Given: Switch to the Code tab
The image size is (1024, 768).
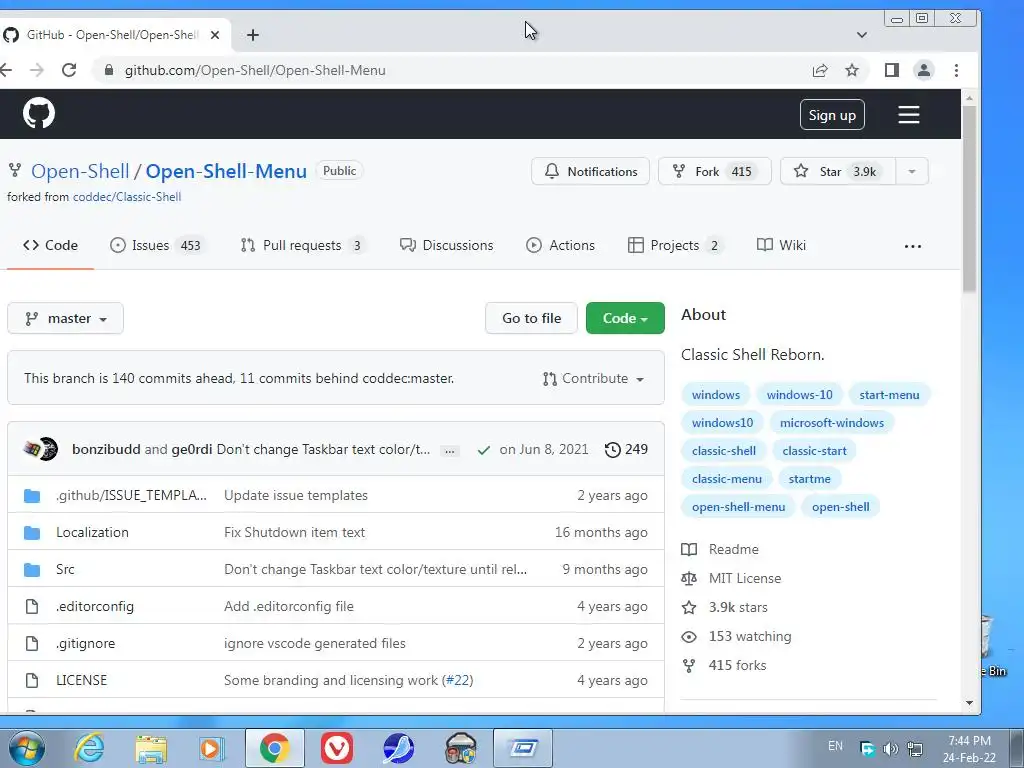Looking at the screenshot, I should [50, 246].
